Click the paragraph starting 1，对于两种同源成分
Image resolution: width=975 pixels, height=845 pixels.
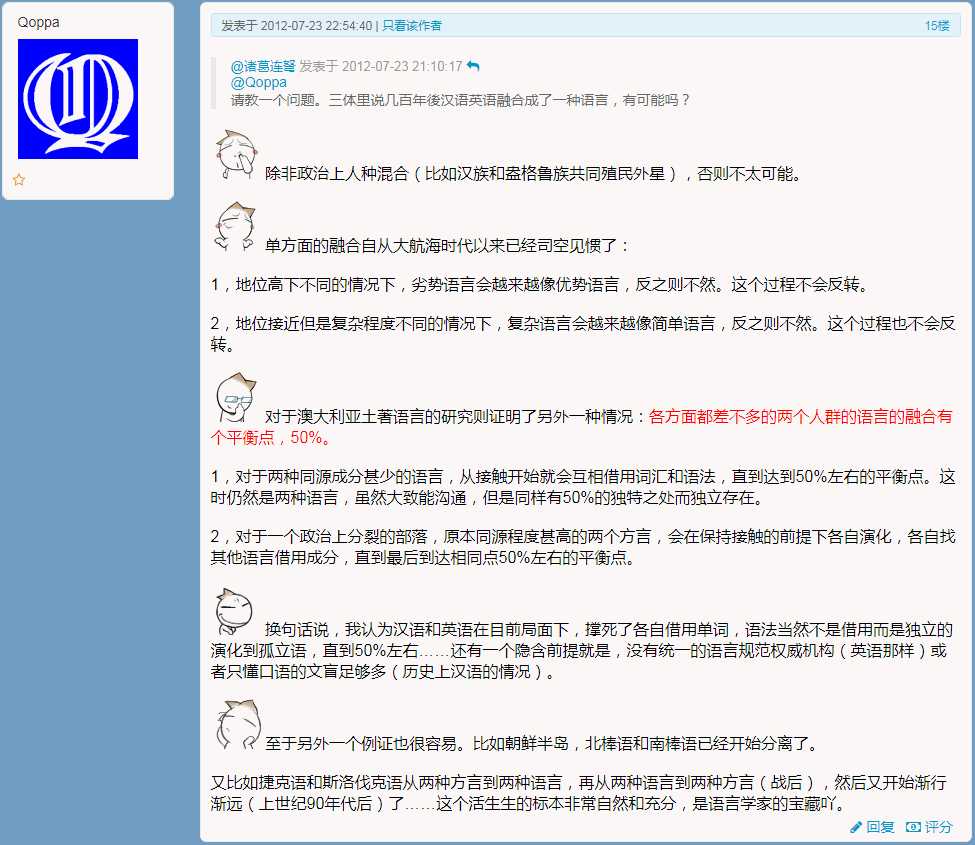(583, 487)
